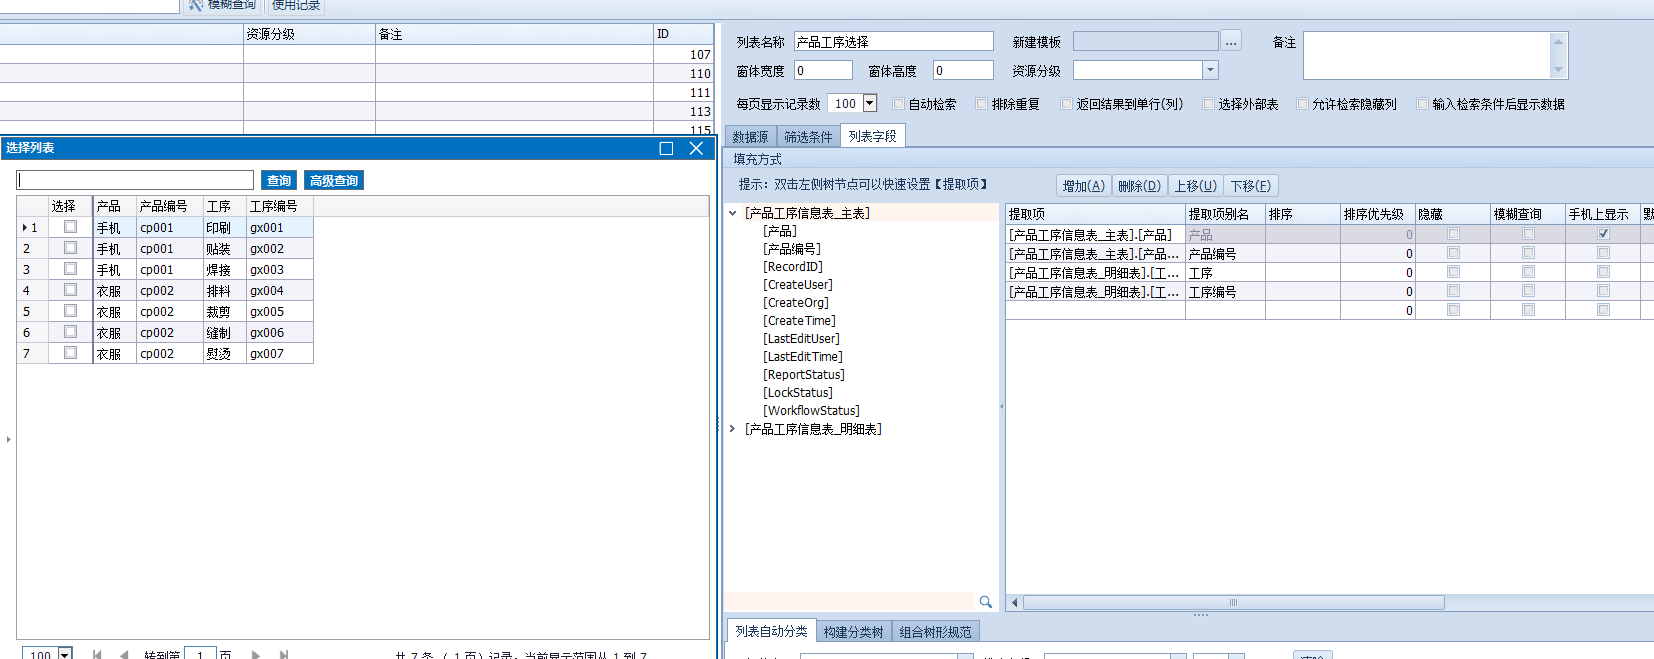This screenshot has height=659, width=1654.
Task: Open the 构建分类树 tab
Action: 853,632
